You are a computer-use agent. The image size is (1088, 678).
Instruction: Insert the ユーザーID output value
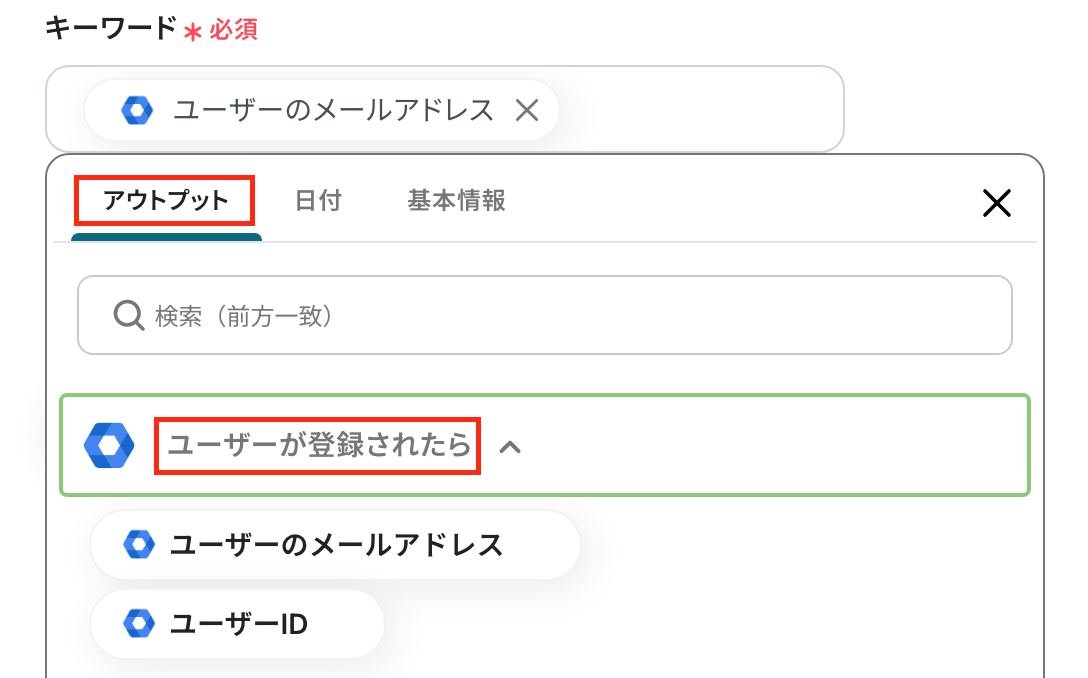click(x=238, y=625)
